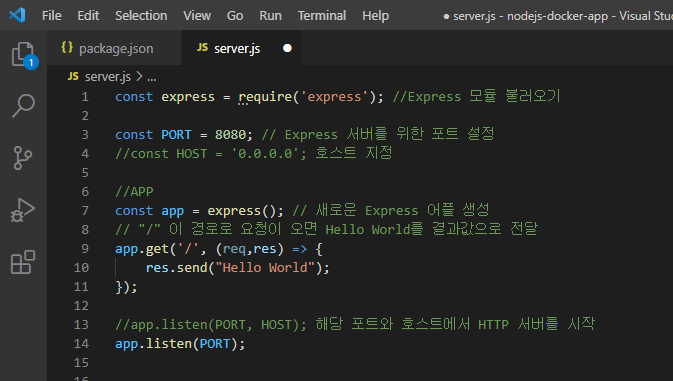This screenshot has width=673, height=381.
Task: Open the Run menu
Action: tap(270, 16)
